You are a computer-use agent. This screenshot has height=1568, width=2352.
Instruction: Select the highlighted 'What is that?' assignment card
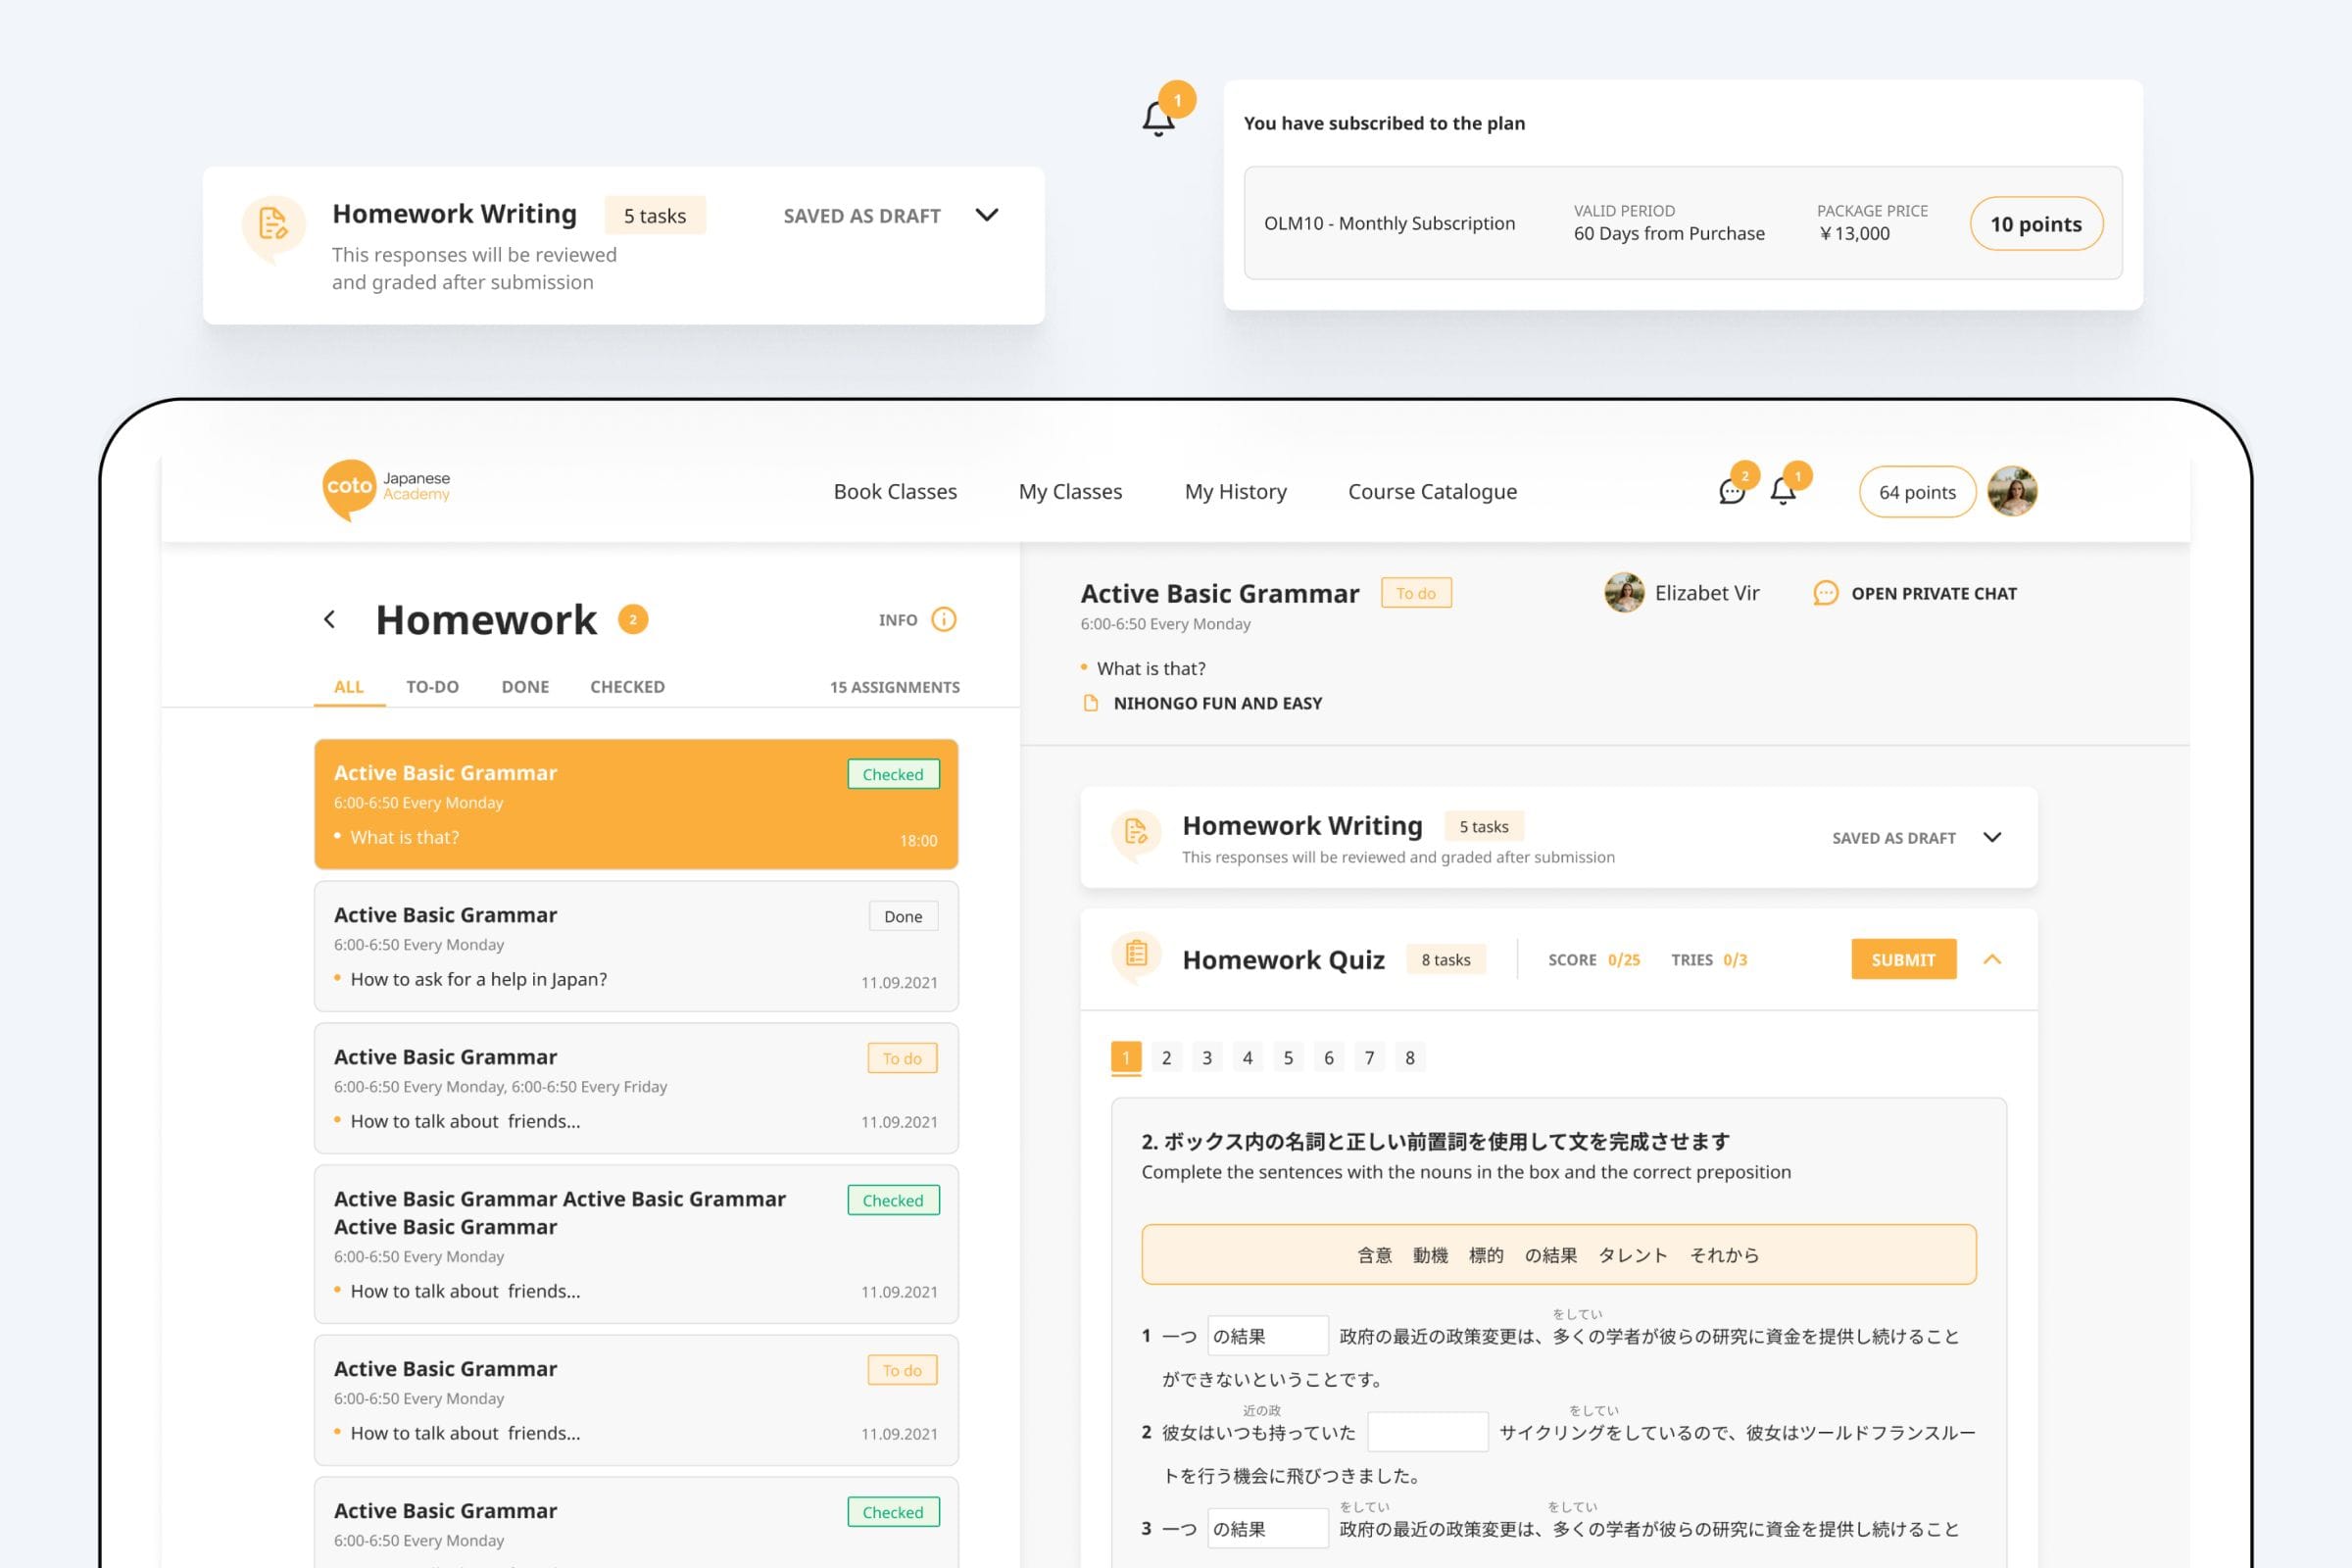636,804
